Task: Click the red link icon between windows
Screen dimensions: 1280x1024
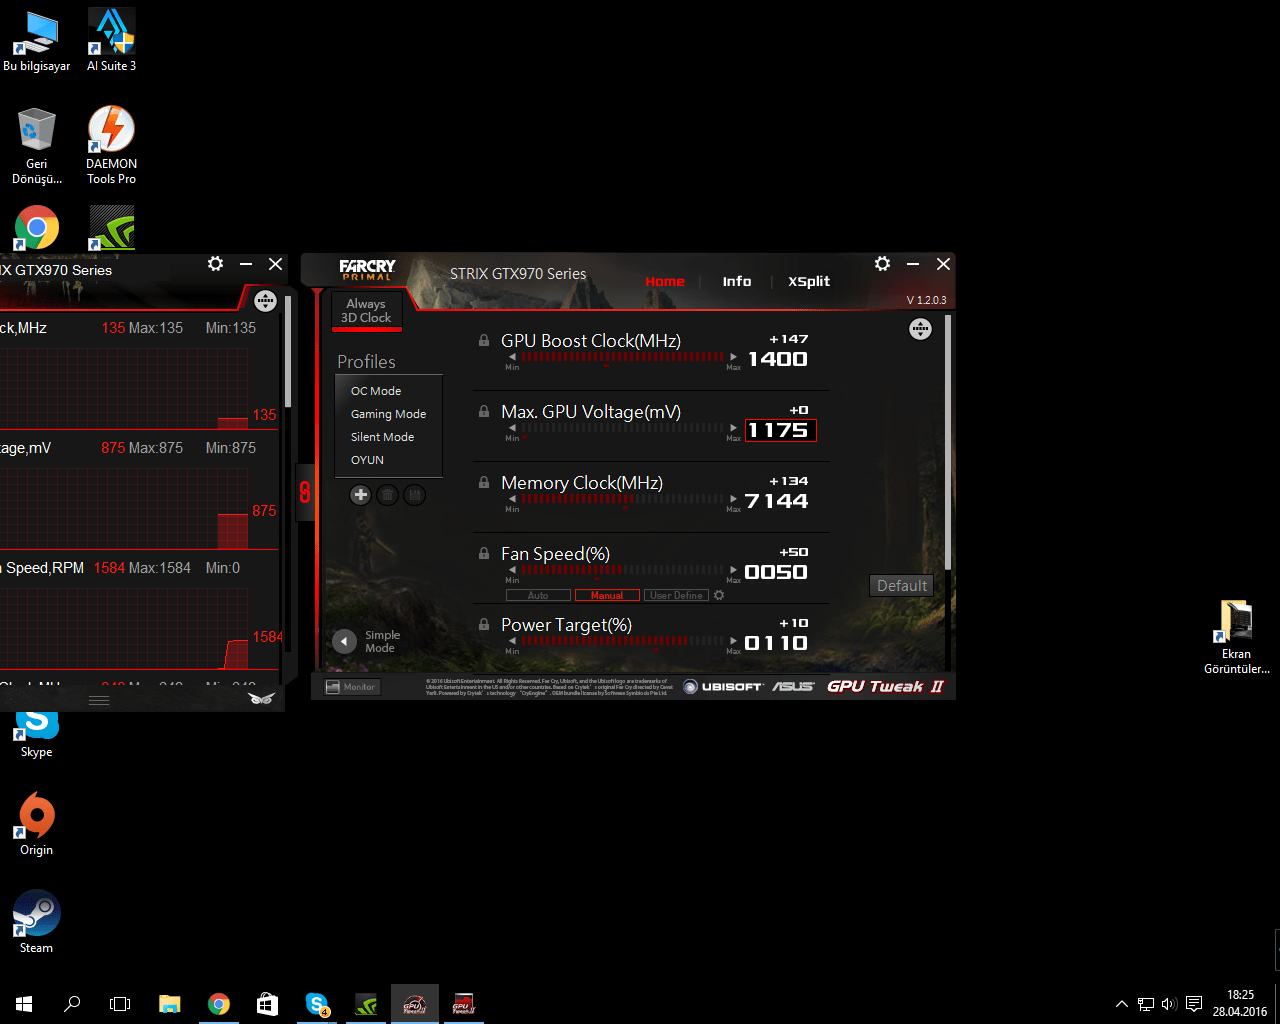Action: [x=305, y=491]
